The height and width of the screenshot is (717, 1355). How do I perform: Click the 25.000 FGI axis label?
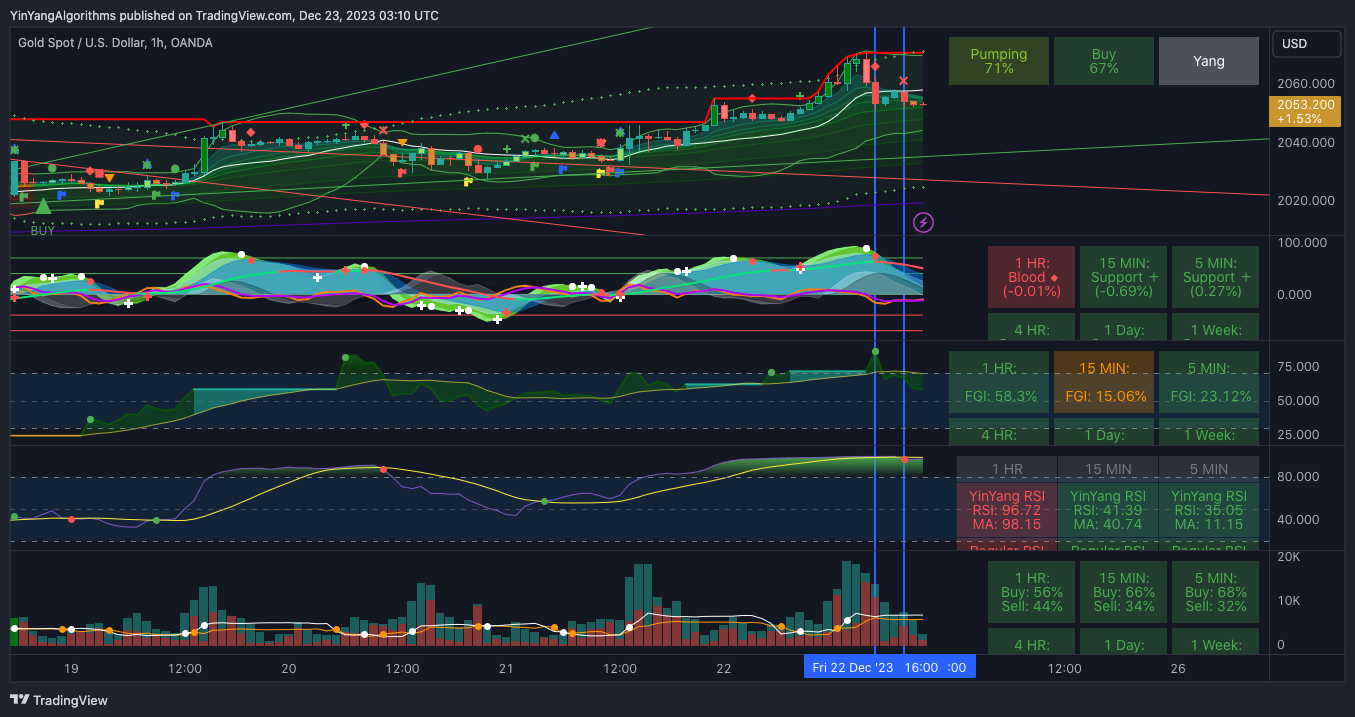pos(1298,435)
